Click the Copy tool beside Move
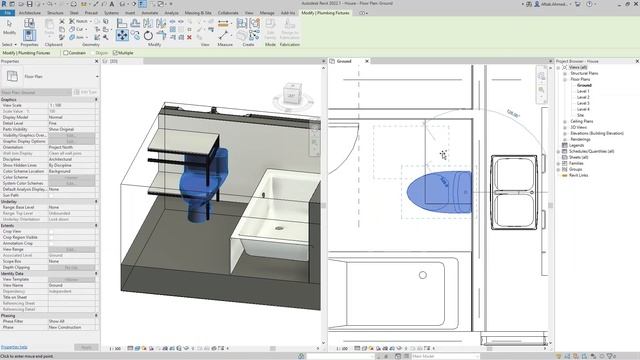640x360 pixels. coord(135,36)
